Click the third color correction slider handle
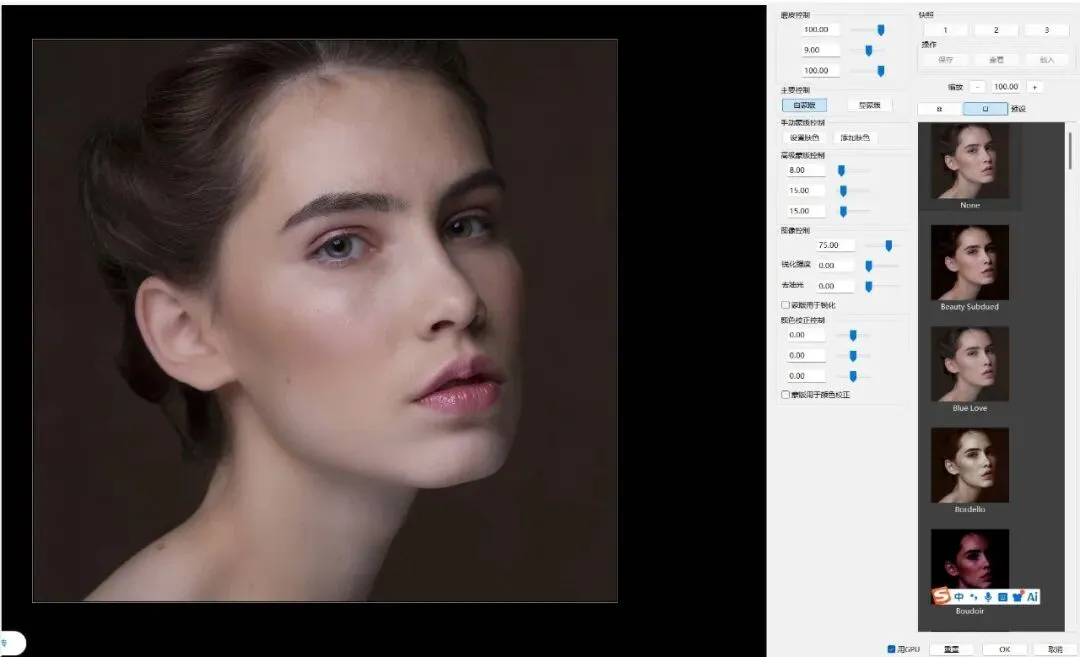The height and width of the screenshot is (657, 1080). click(853, 377)
